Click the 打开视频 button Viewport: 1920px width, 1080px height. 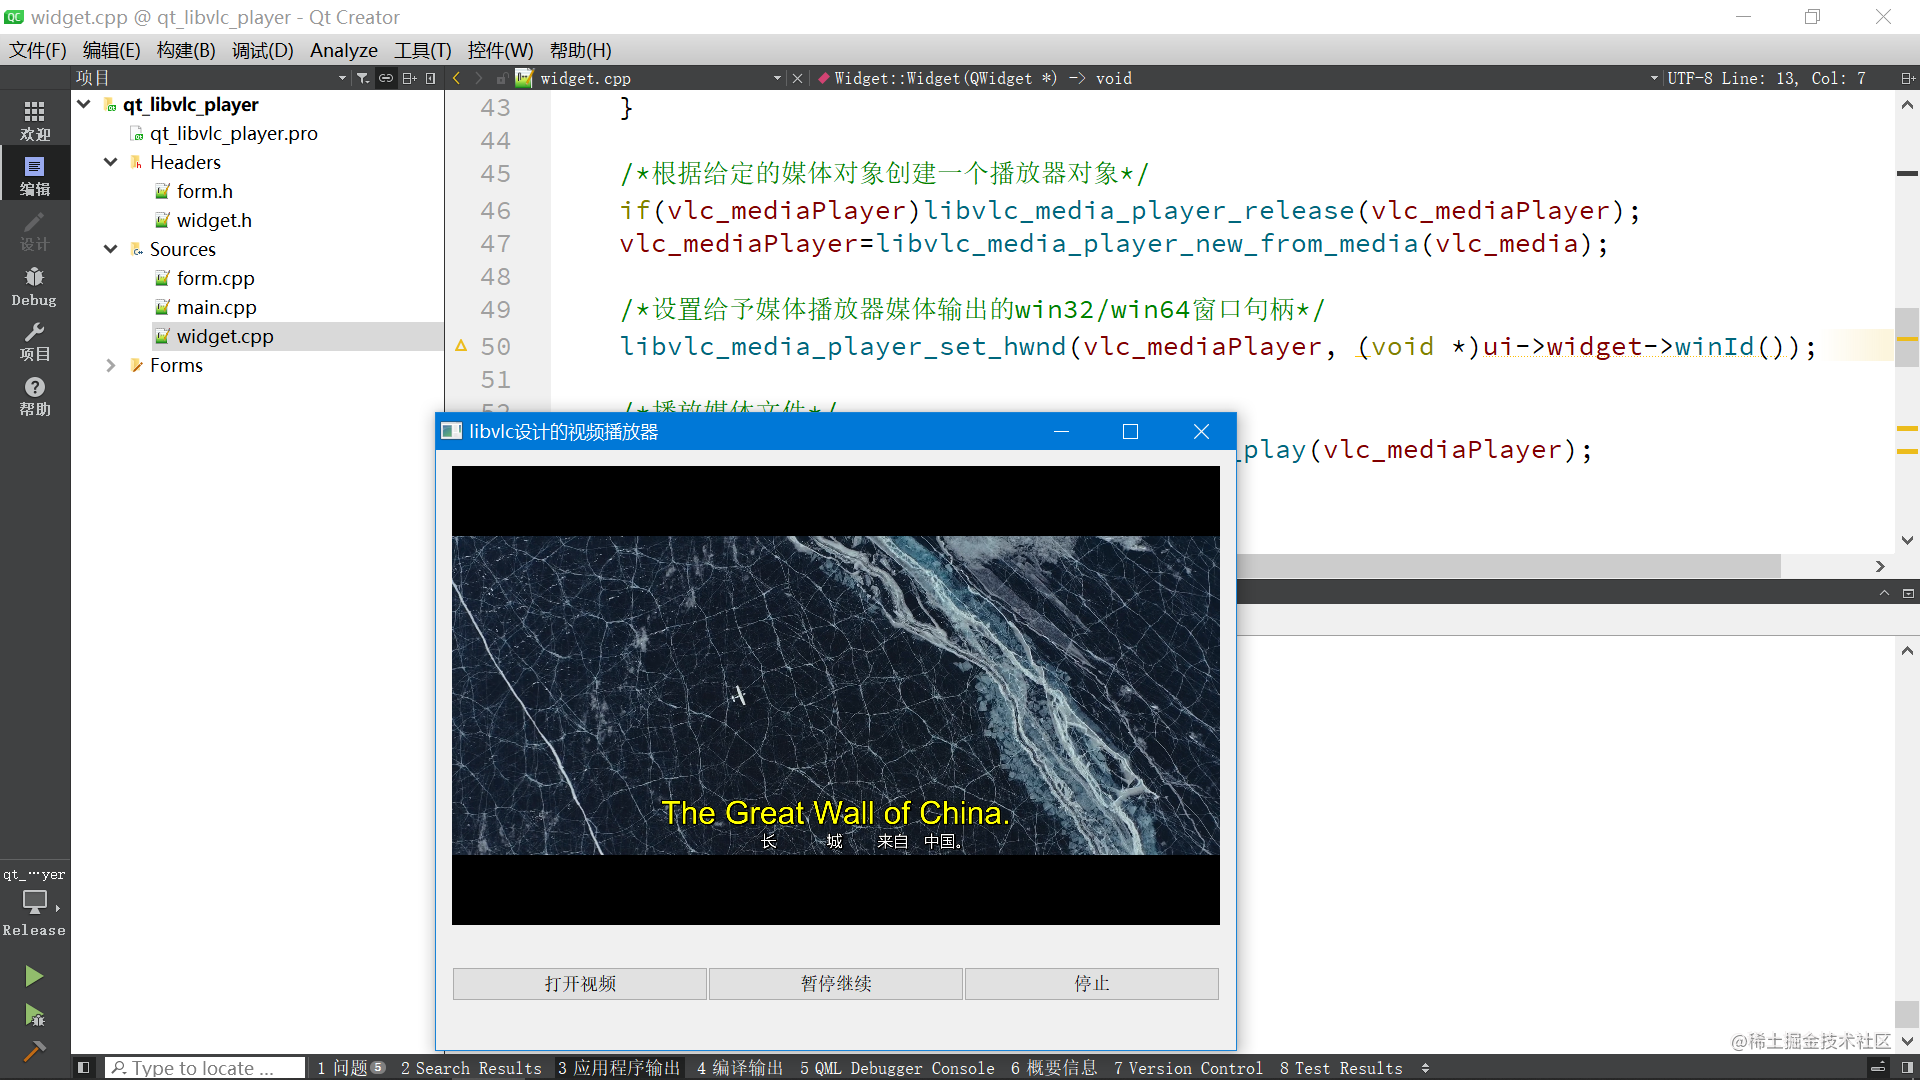580,984
